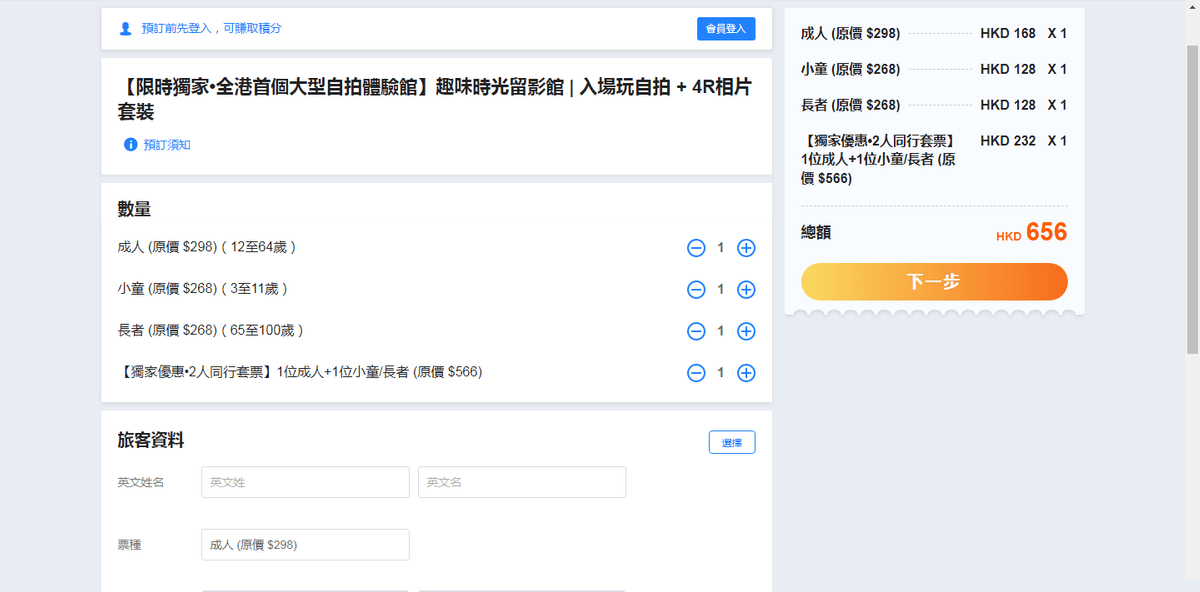Increase 2人同行套票 quantity with plus icon
The image size is (1200, 592).
point(746,373)
